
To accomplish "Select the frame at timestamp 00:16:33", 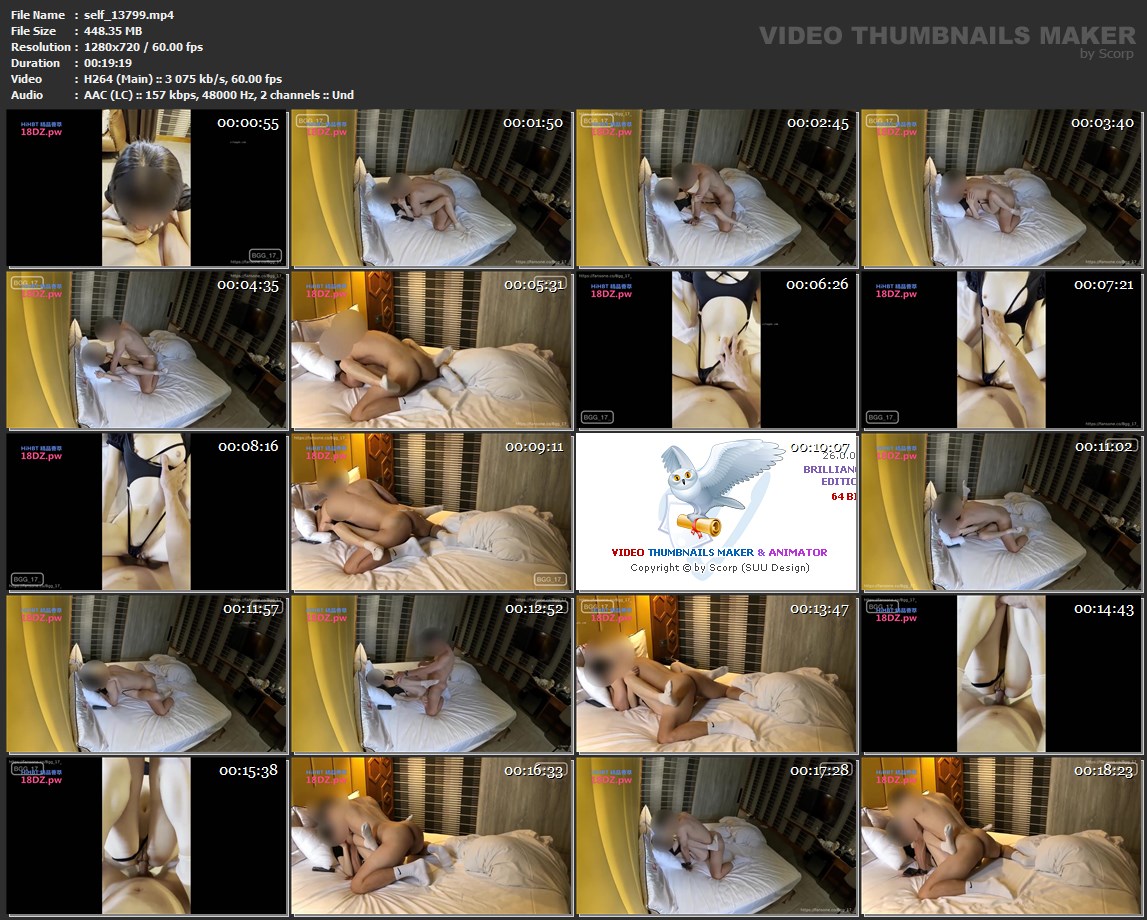I will (x=431, y=837).
